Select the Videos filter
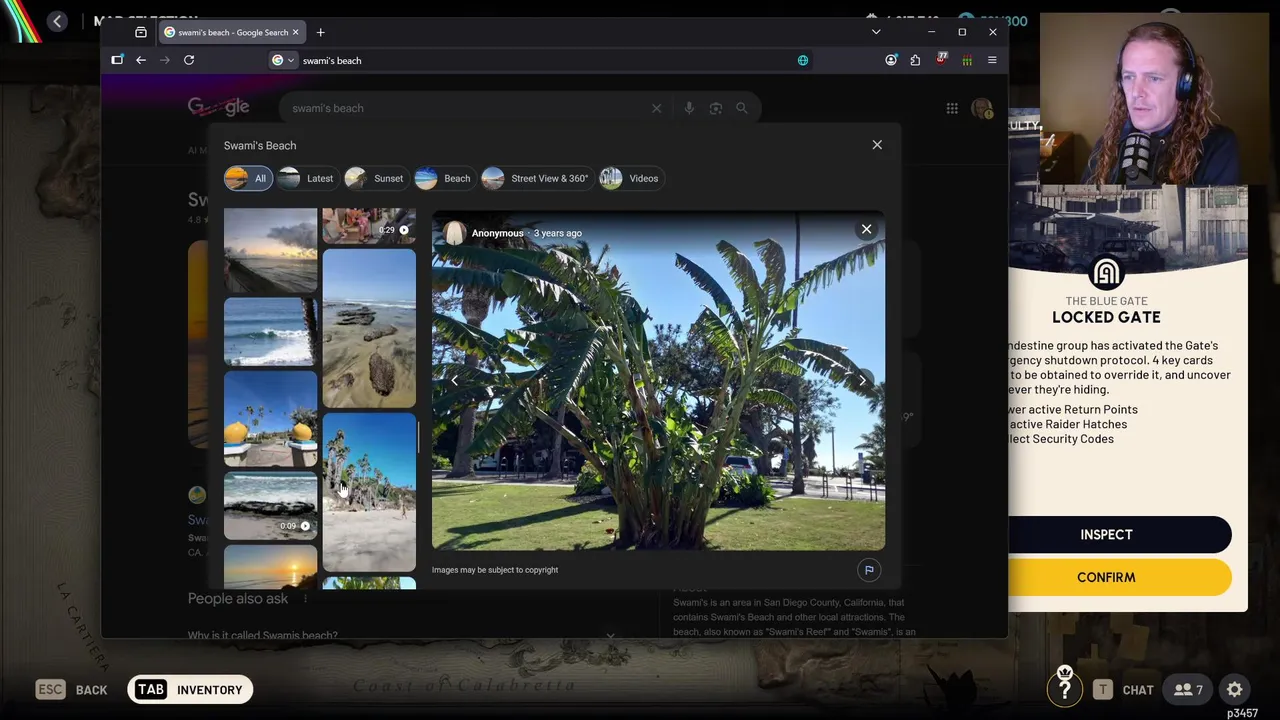 pyautogui.click(x=631, y=178)
